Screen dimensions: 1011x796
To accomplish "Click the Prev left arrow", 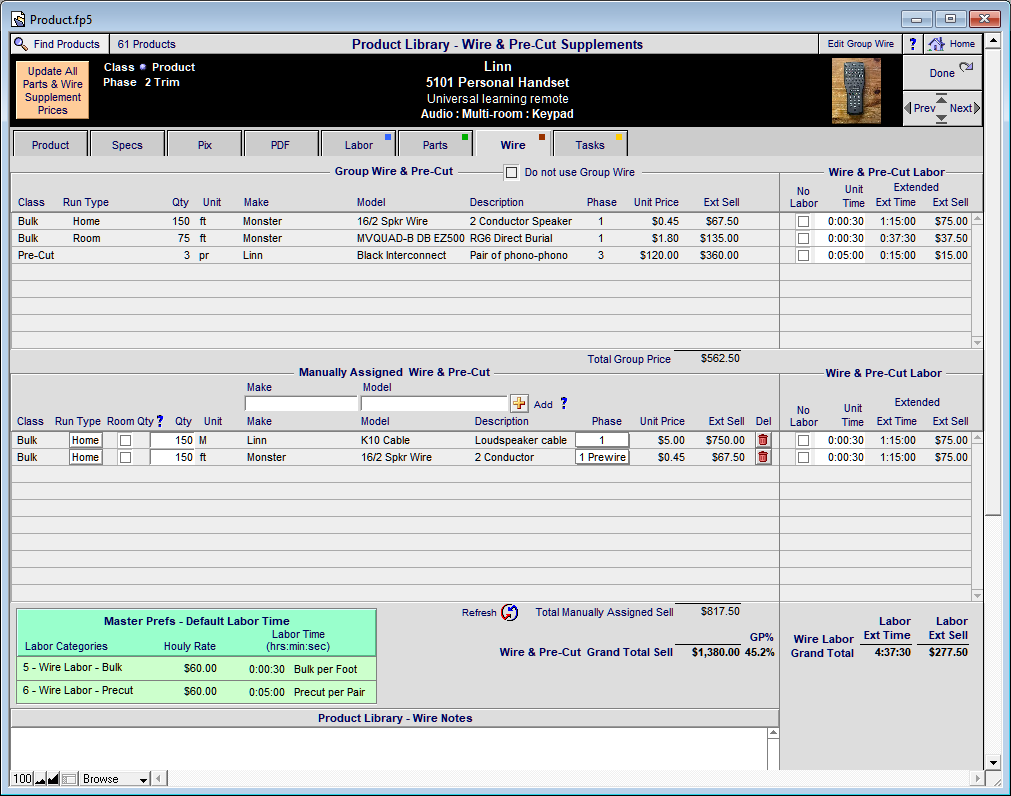I will 908,108.
